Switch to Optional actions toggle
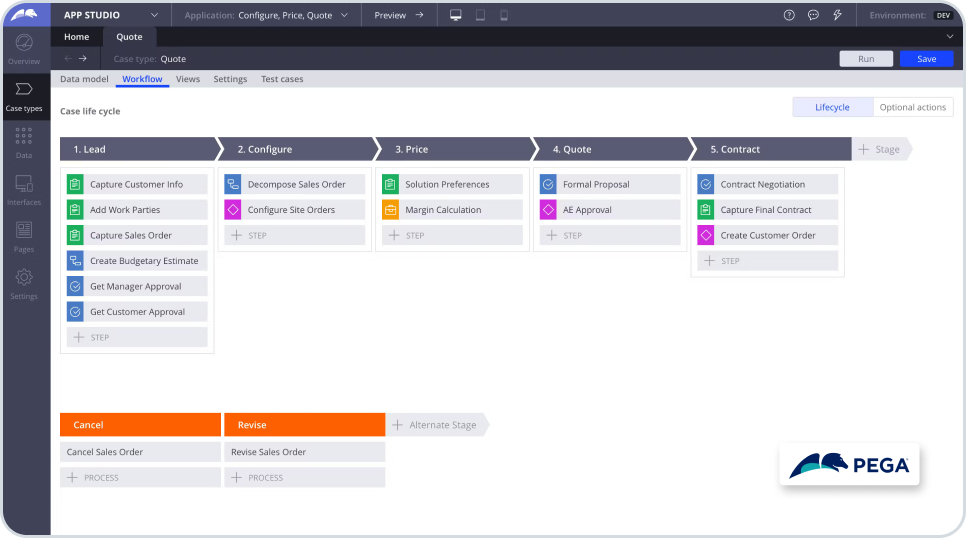 tap(912, 107)
